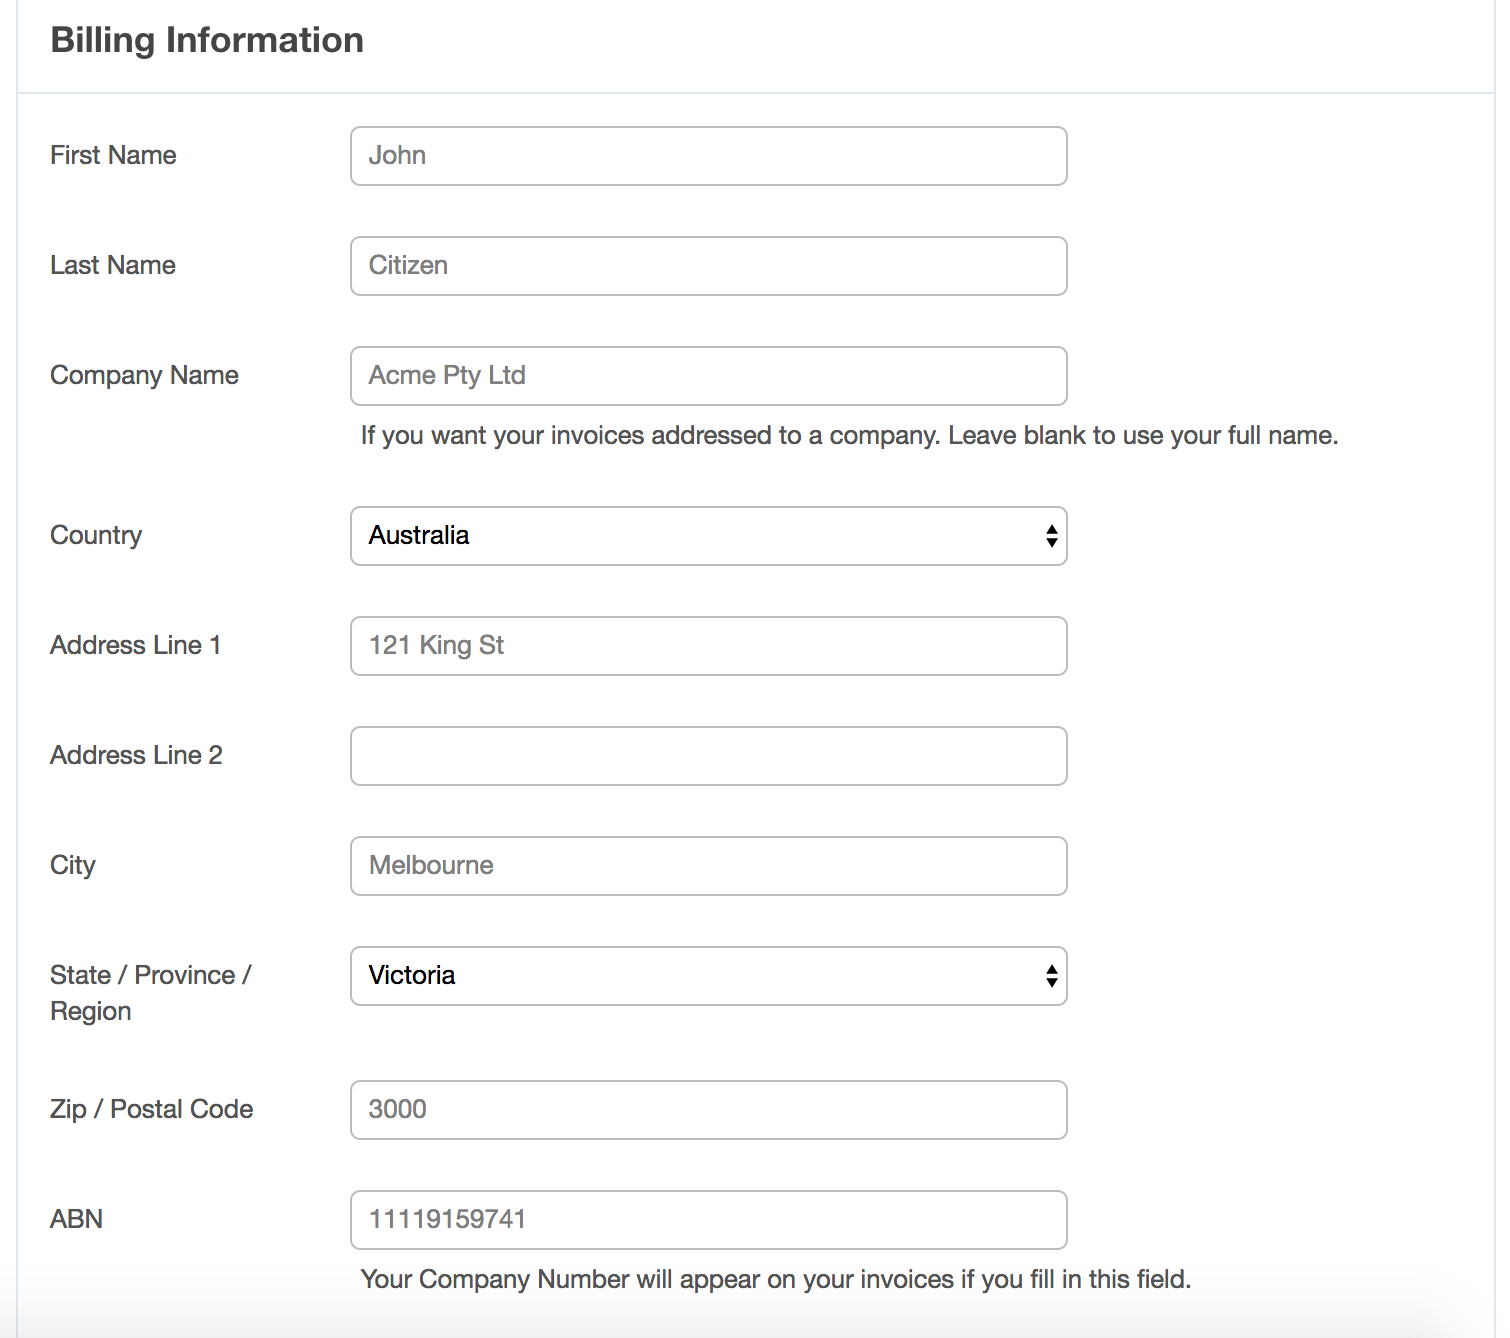This screenshot has width=1510, height=1338.
Task: Focus the empty Address Line 2 field
Action: [x=709, y=756]
